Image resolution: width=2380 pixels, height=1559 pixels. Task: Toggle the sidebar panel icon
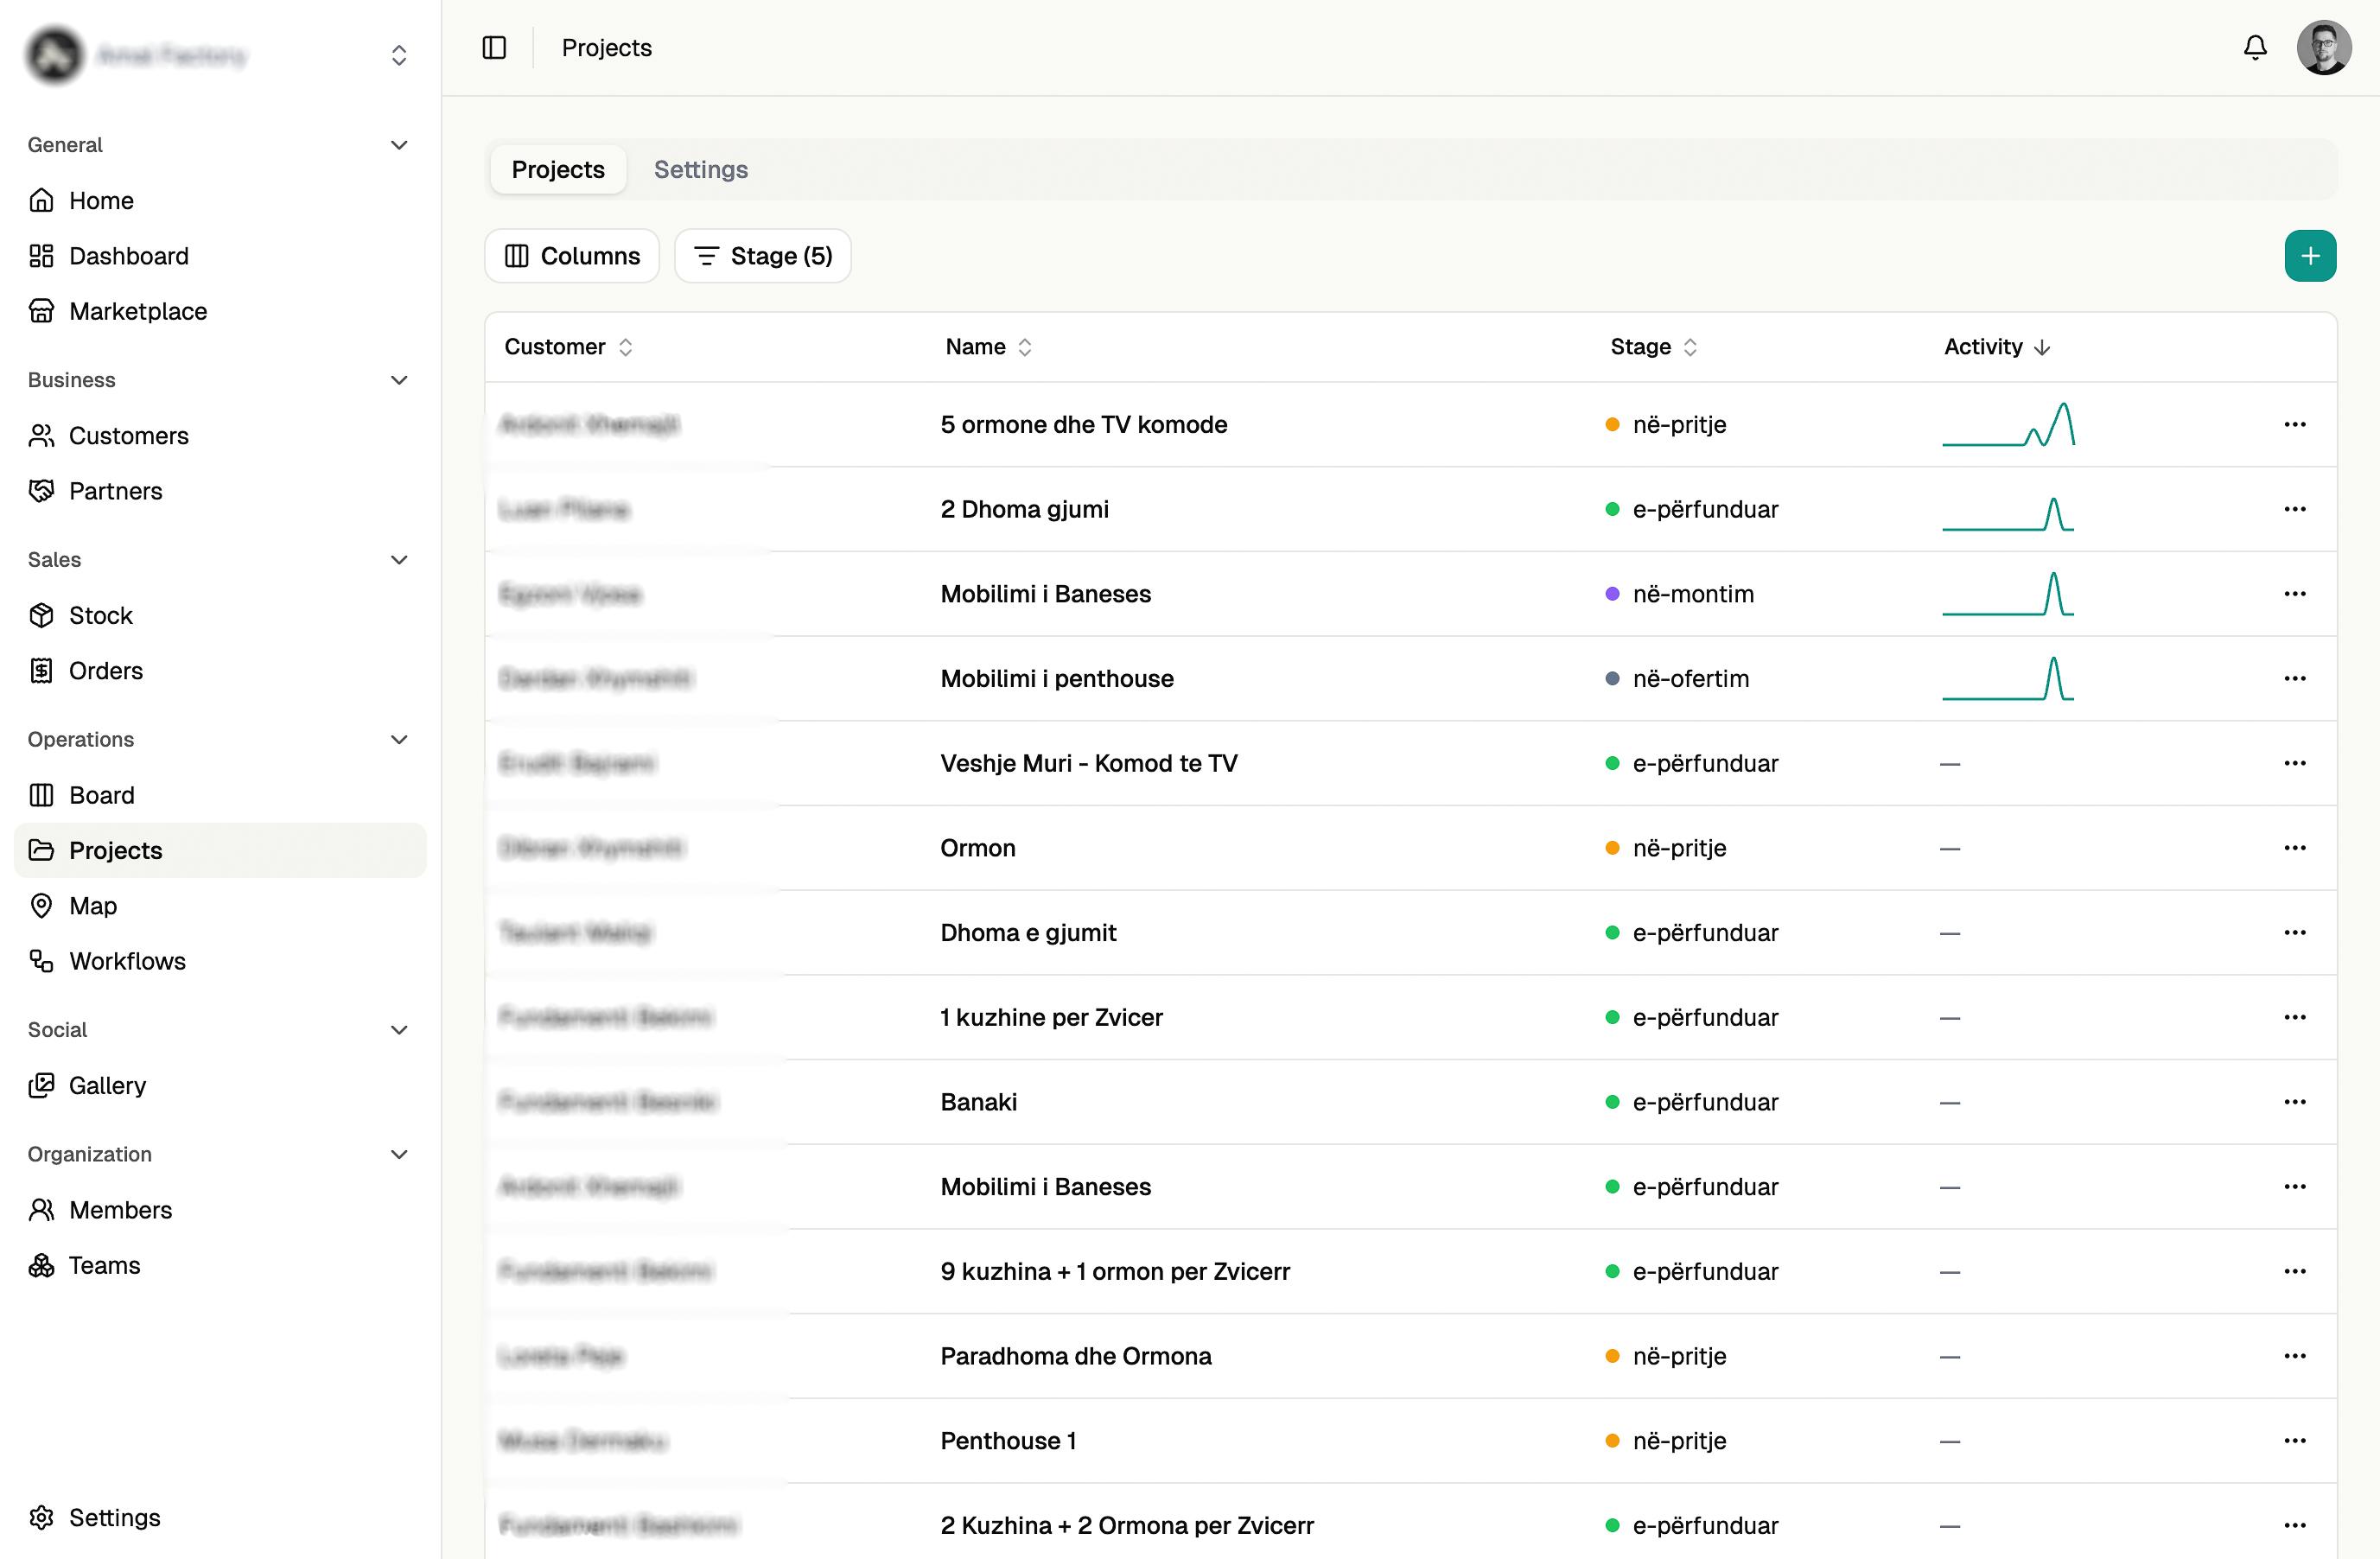[x=494, y=48]
